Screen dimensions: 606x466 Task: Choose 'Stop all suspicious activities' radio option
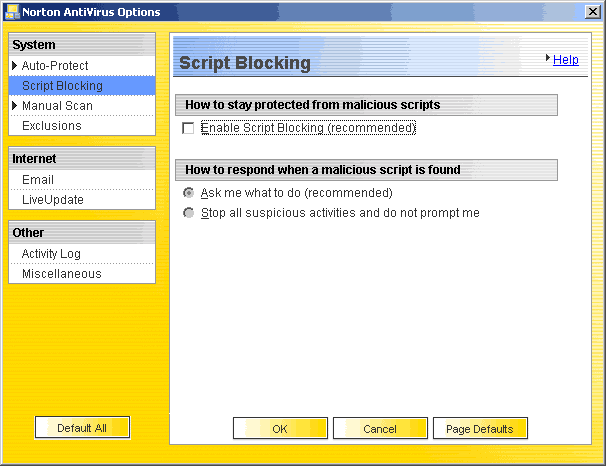click(x=188, y=213)
